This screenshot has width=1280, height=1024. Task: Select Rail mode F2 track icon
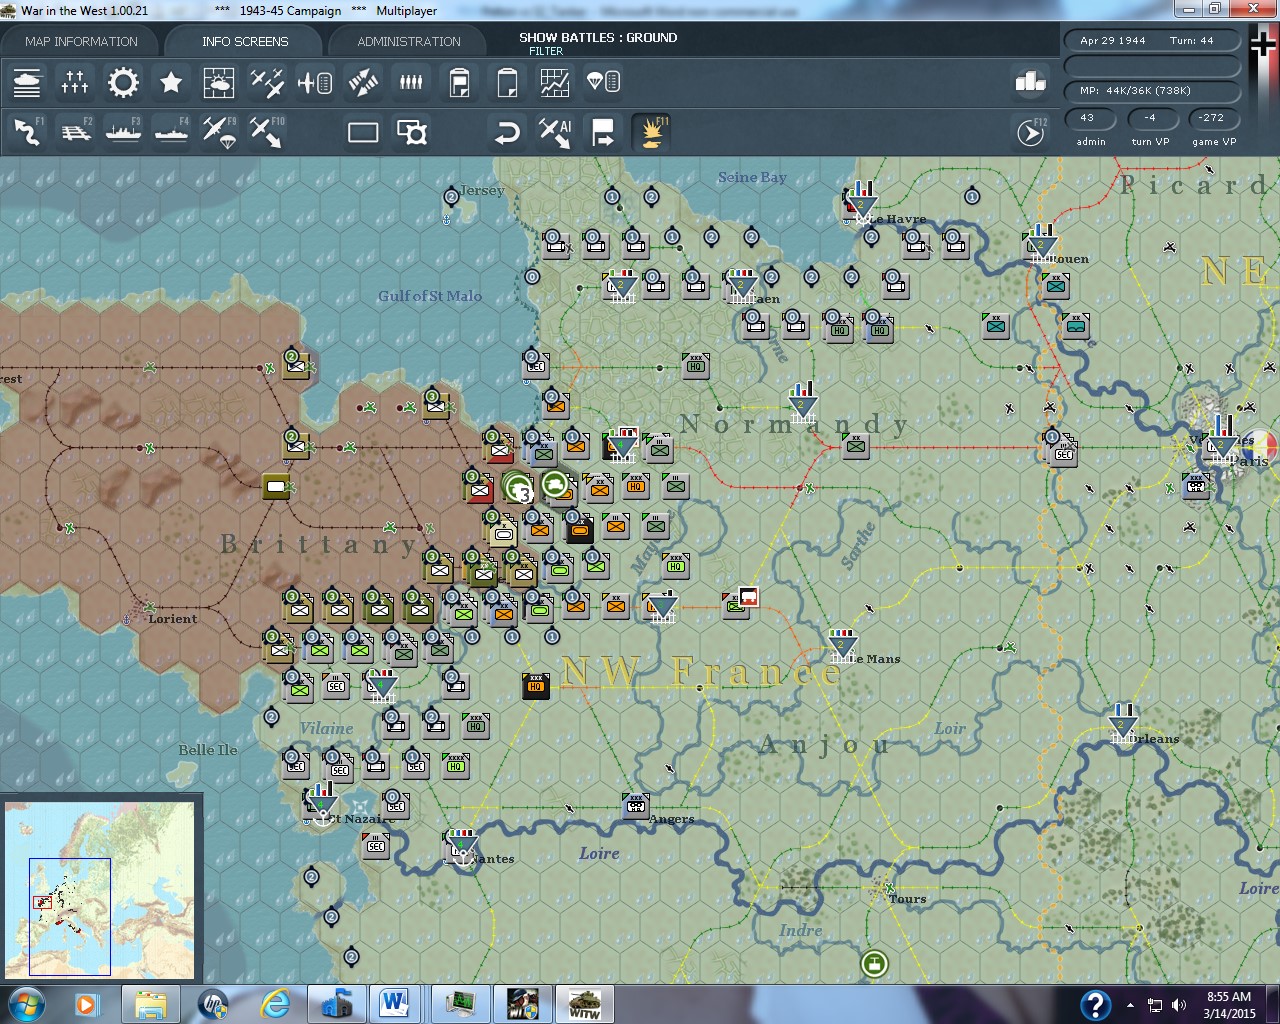coord(75,132)
